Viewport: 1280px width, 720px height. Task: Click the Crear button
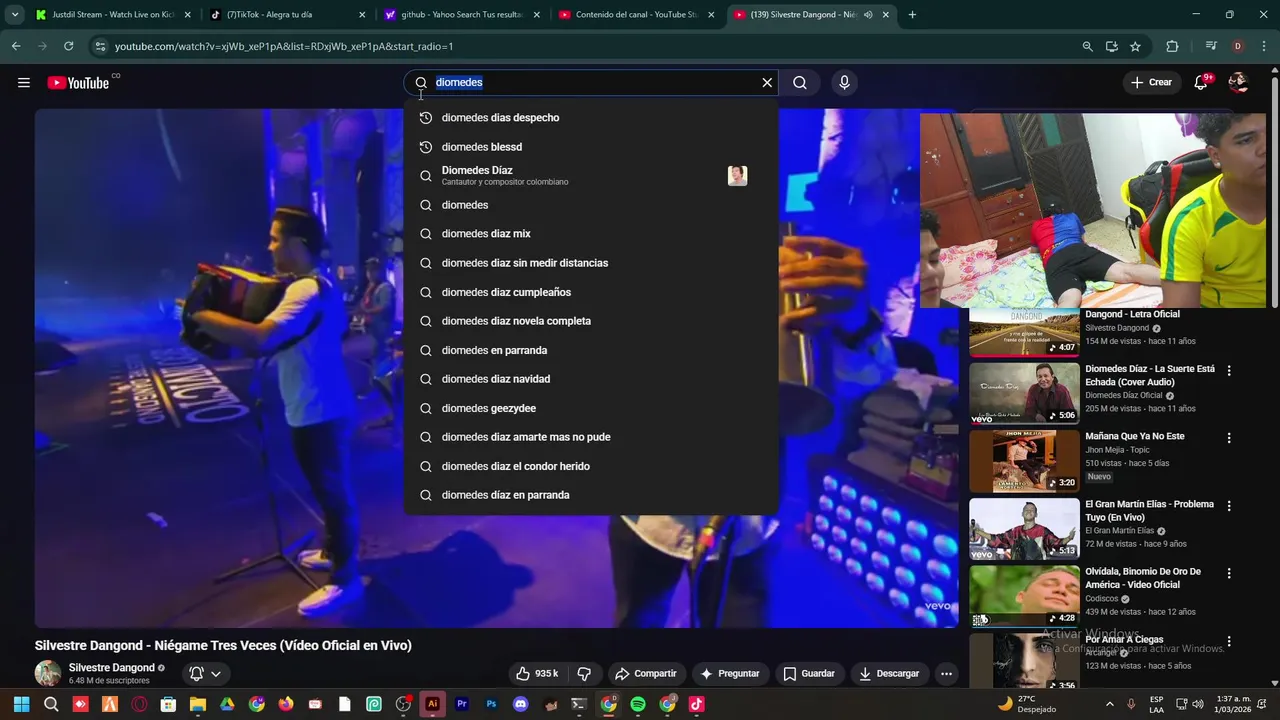(x=1151, y=83)
